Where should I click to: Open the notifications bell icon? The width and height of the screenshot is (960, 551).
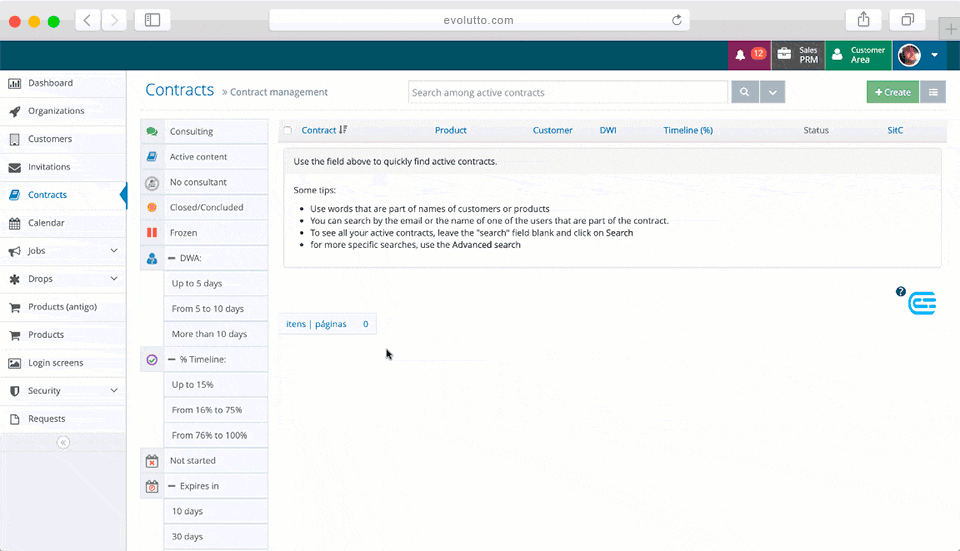(x=741, y=55)
